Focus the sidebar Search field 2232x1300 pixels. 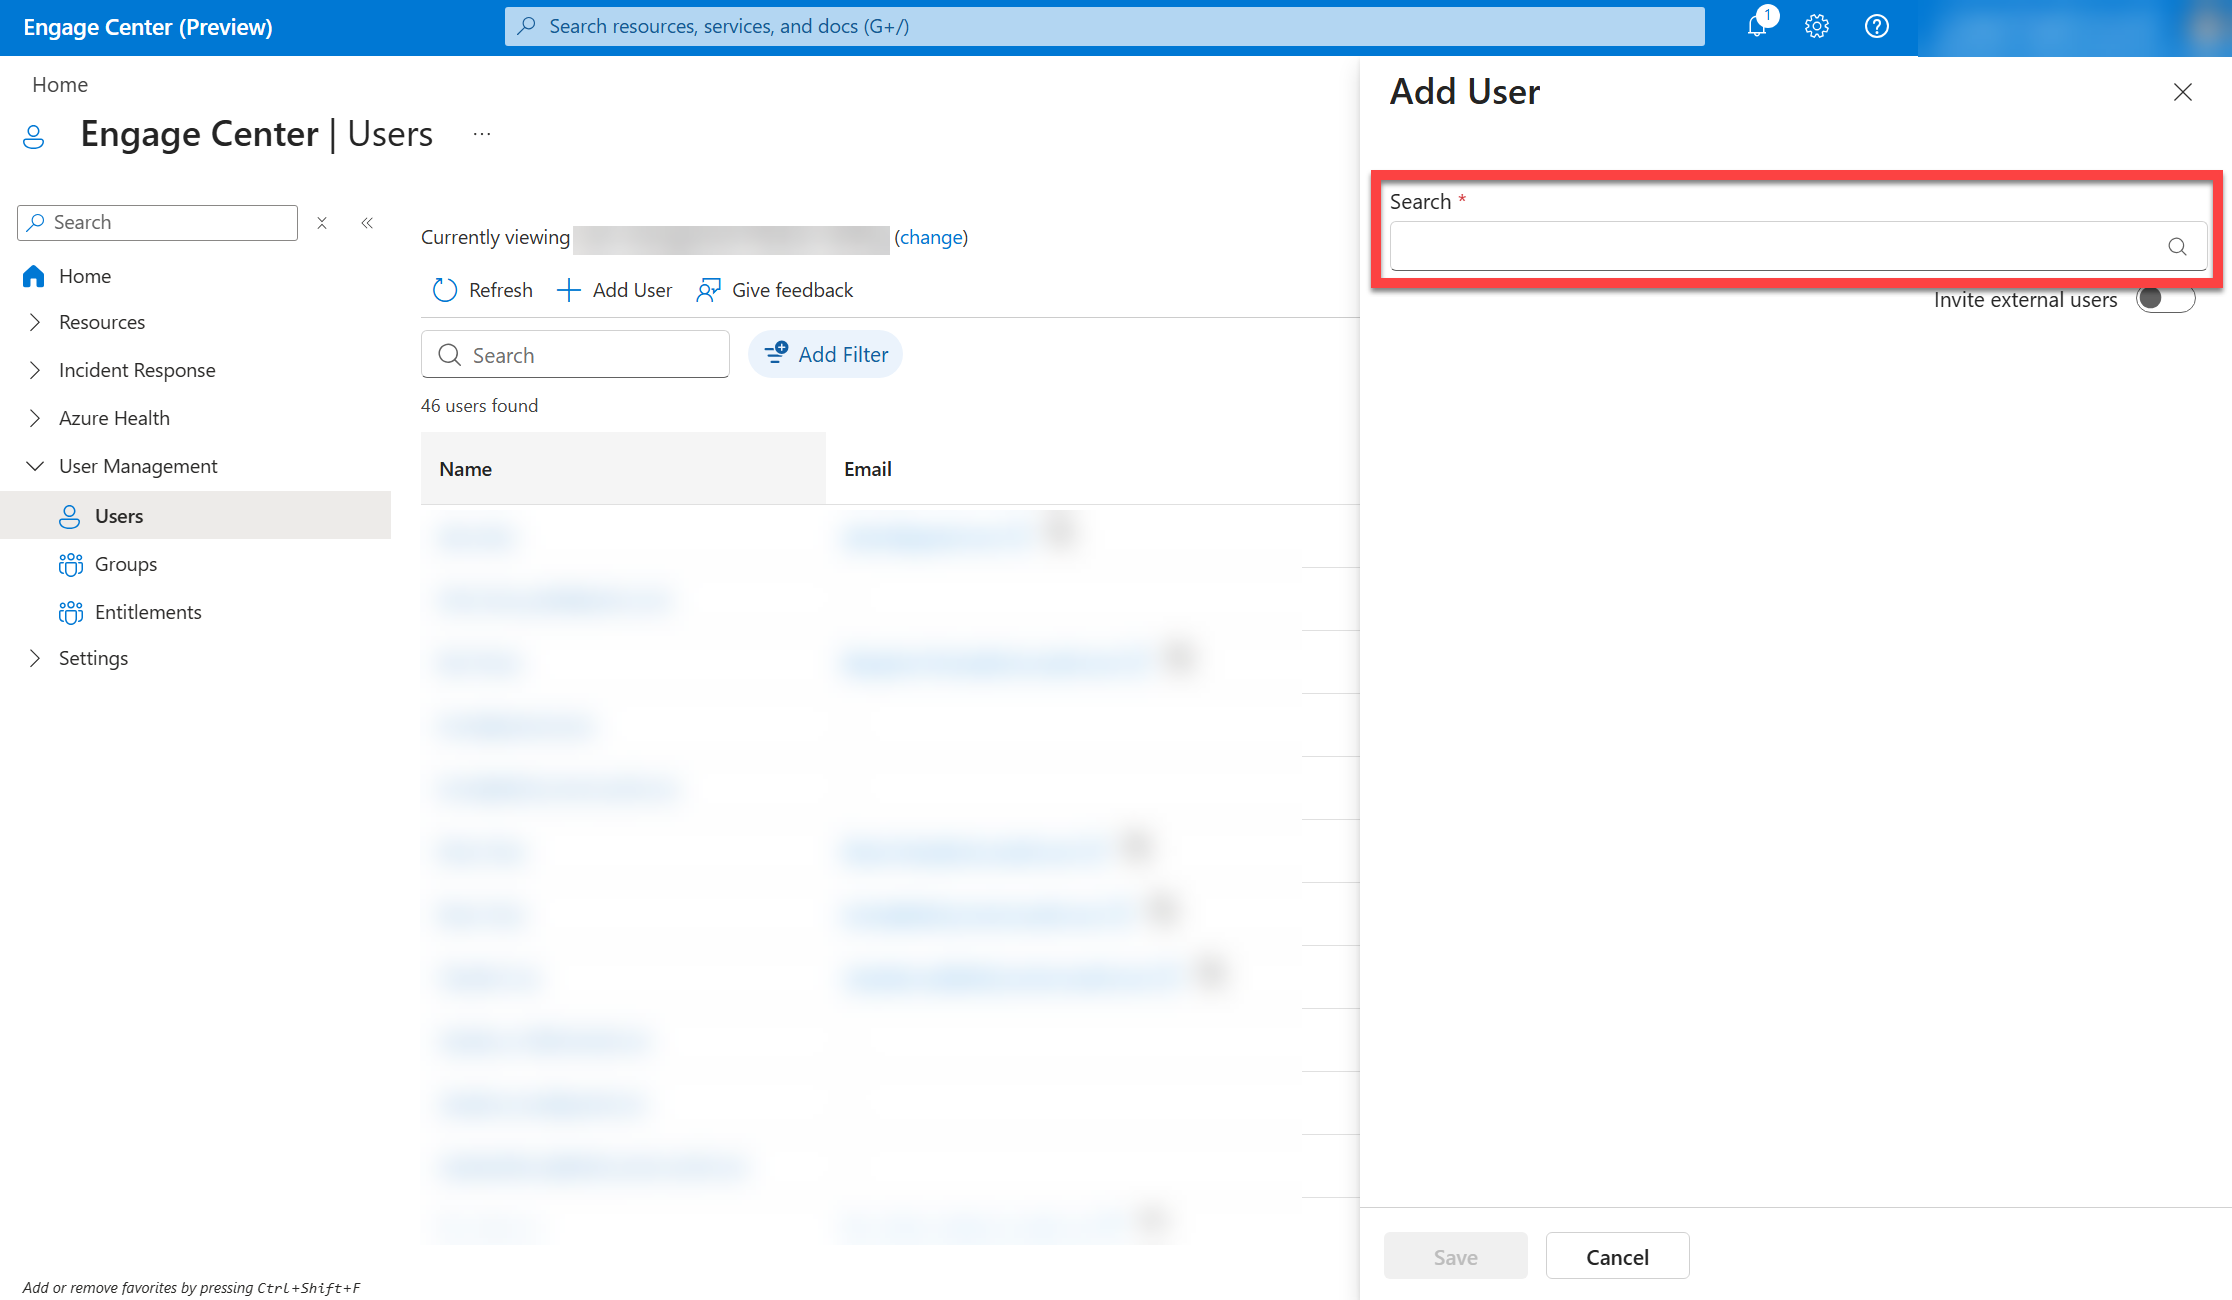[x=157, y=223]
